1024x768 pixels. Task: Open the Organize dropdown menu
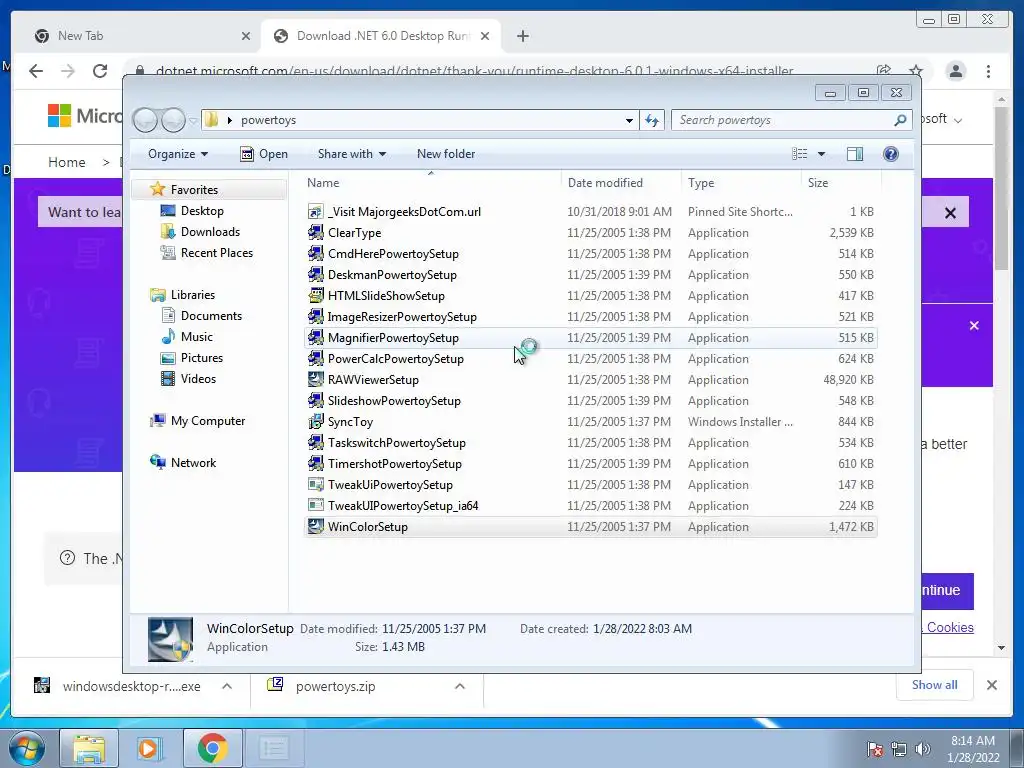coord(178,153)
